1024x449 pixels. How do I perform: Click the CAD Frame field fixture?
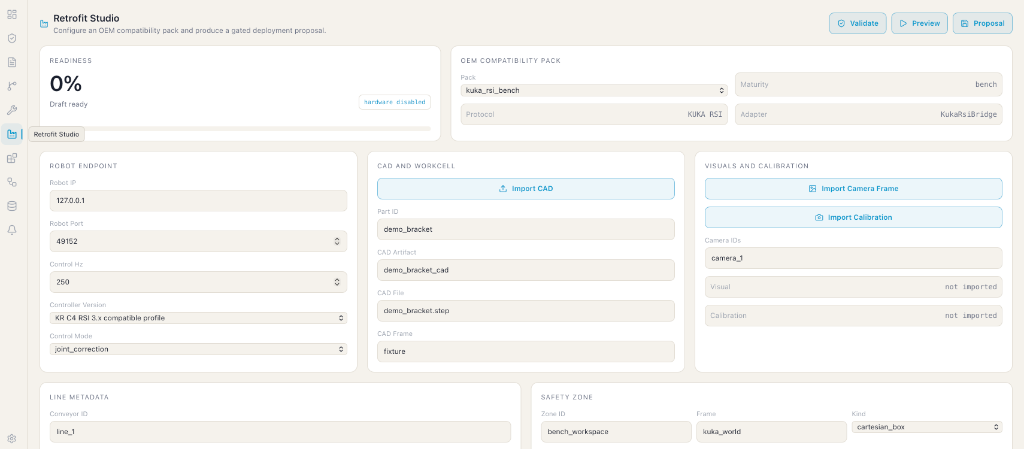[x=526, y=352]
